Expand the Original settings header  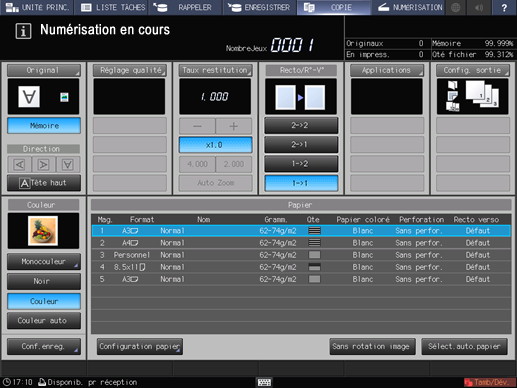pyautogui.click(x=44, y=70)
